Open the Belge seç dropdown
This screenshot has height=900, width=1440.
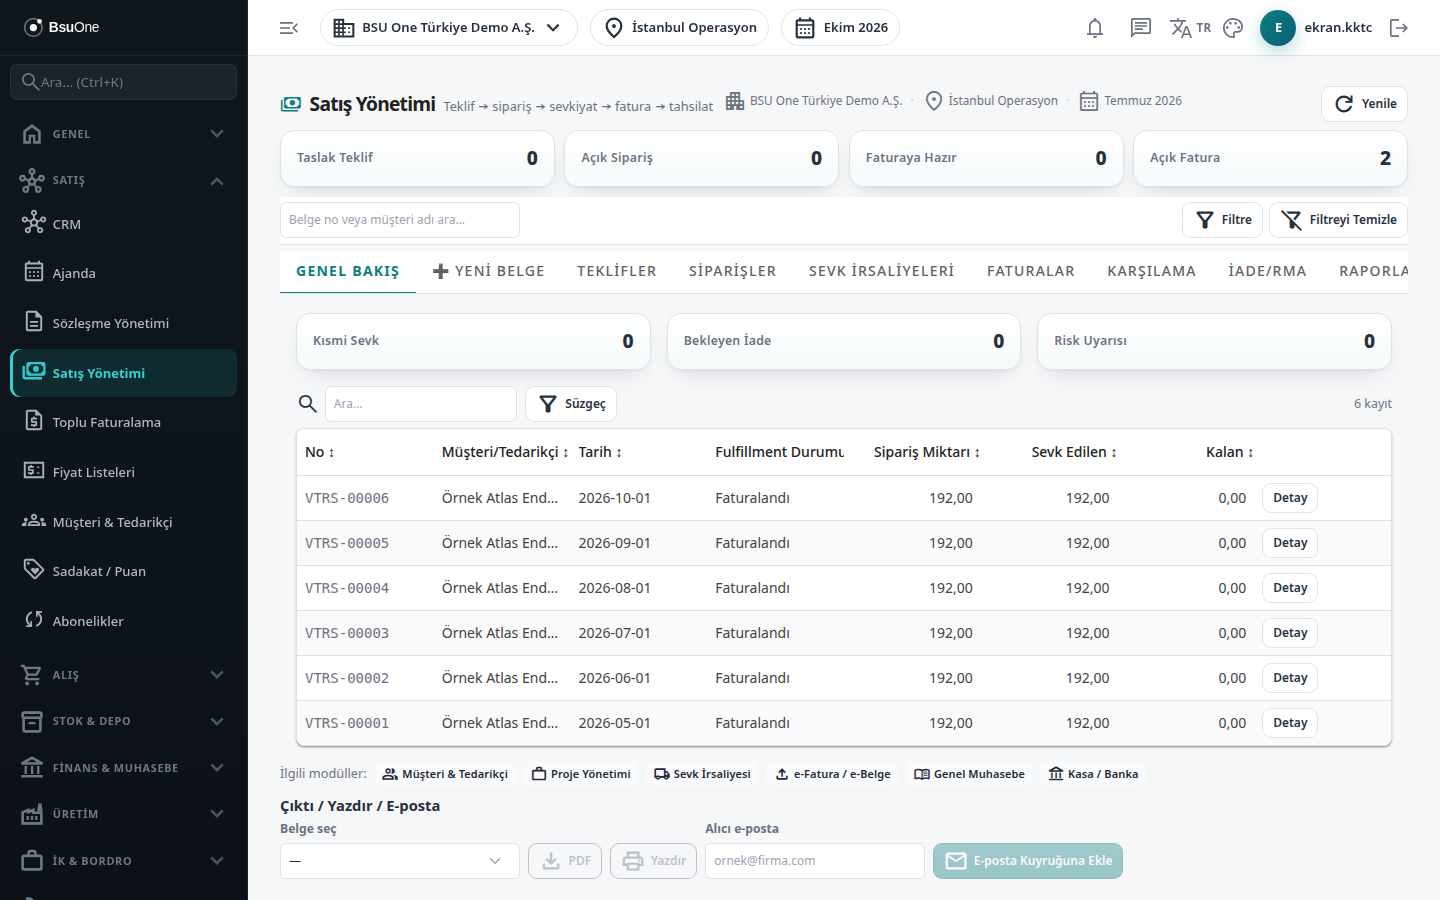[x=400, y=861]
